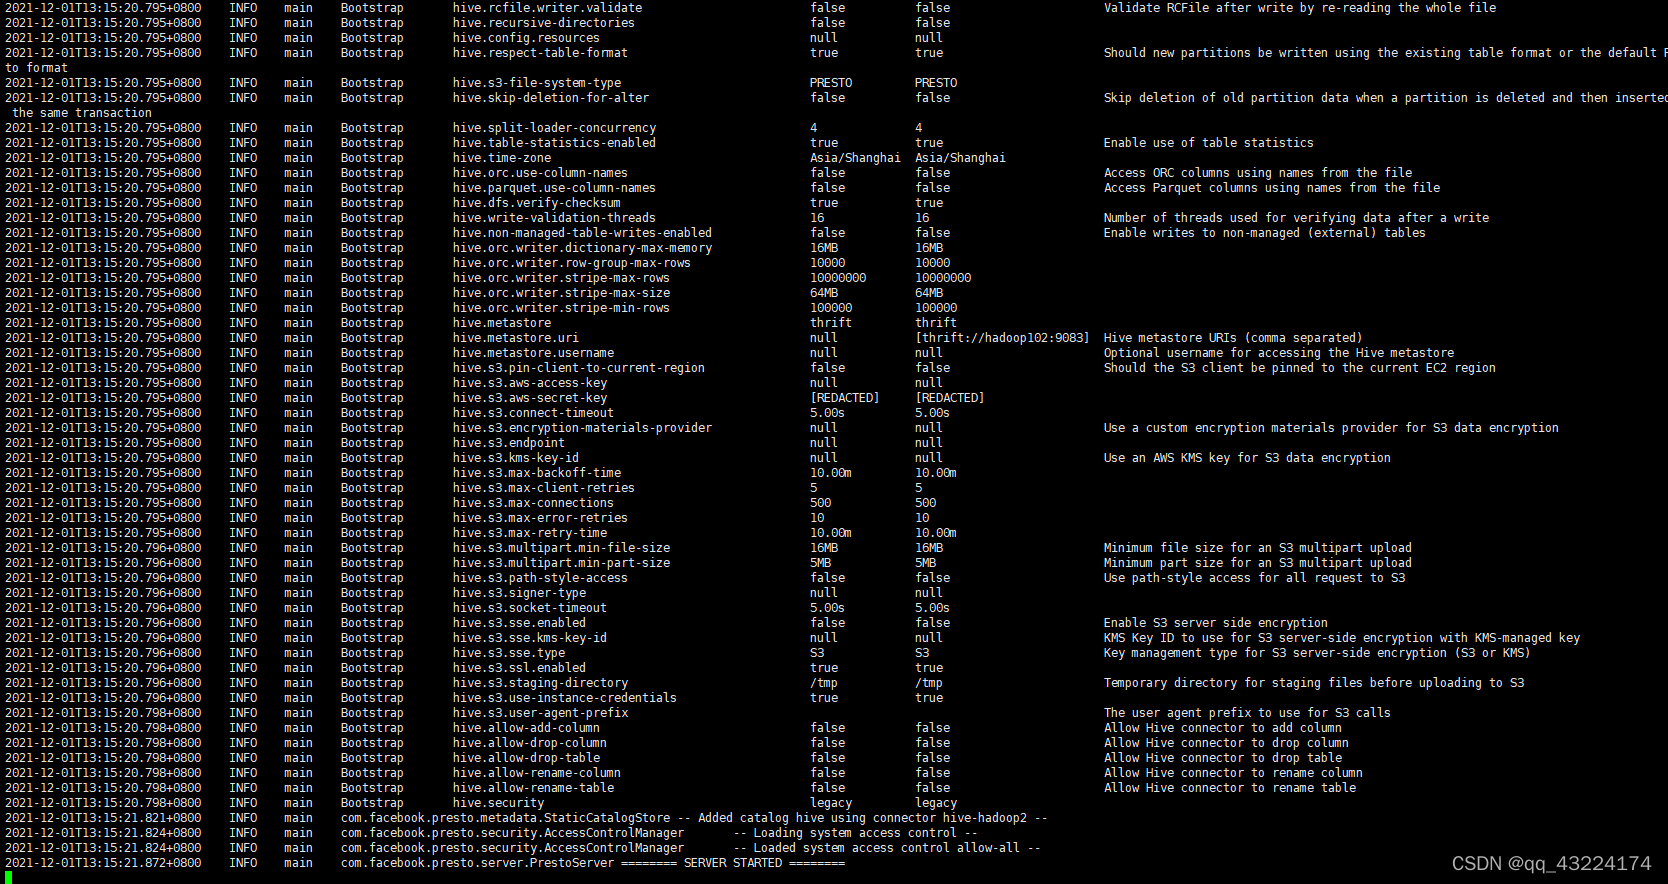Click hive.write-validation-threads property
Viewport: 1668px width, 884px height.
(x=554, y=218)
